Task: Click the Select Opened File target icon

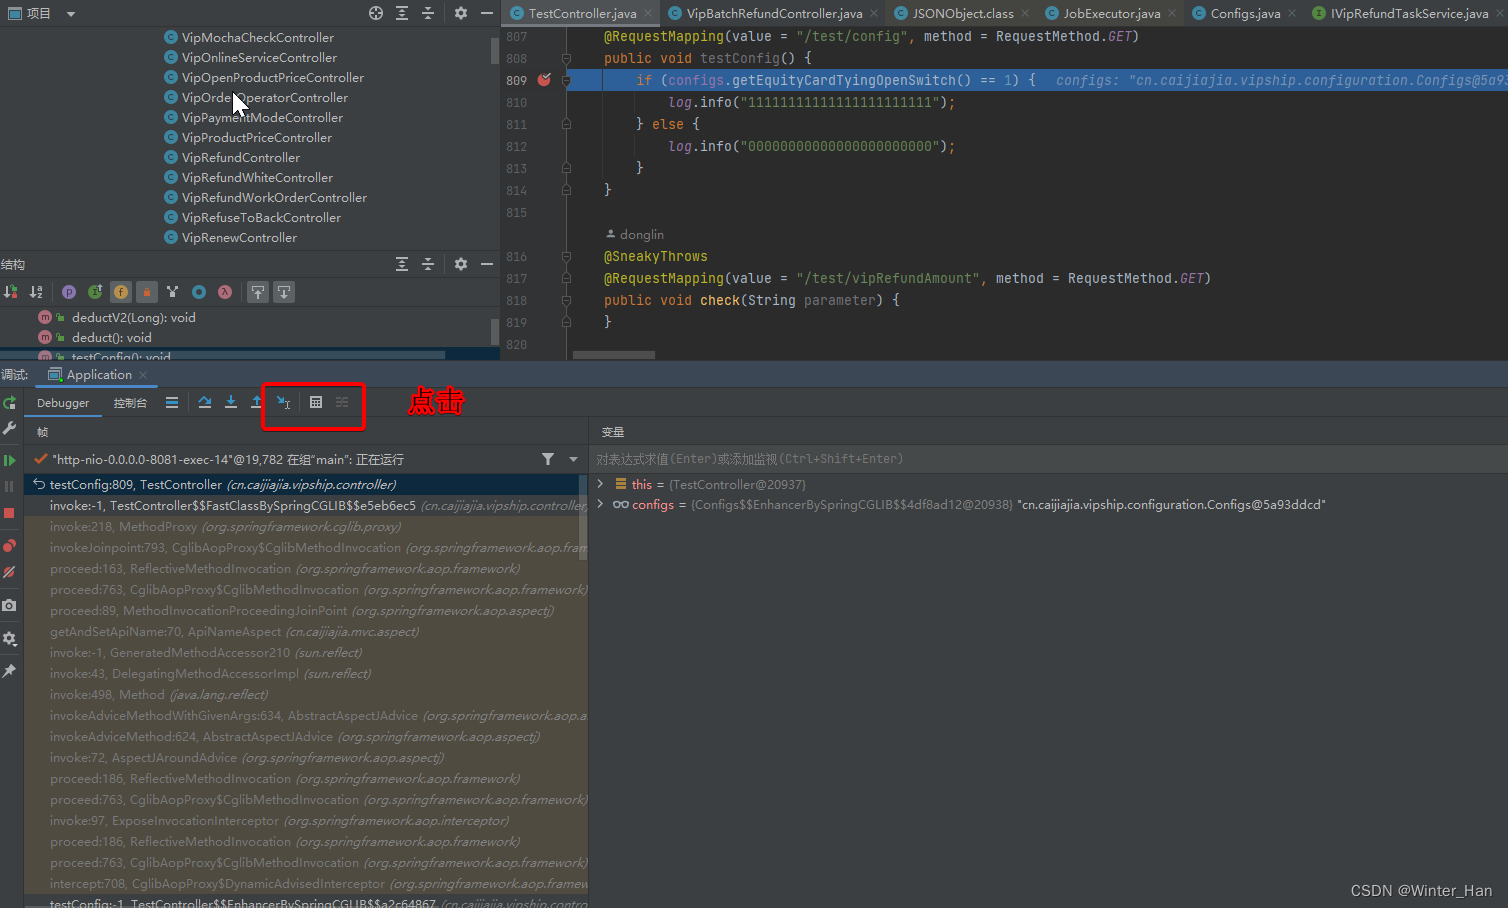Action: point(376,13)
